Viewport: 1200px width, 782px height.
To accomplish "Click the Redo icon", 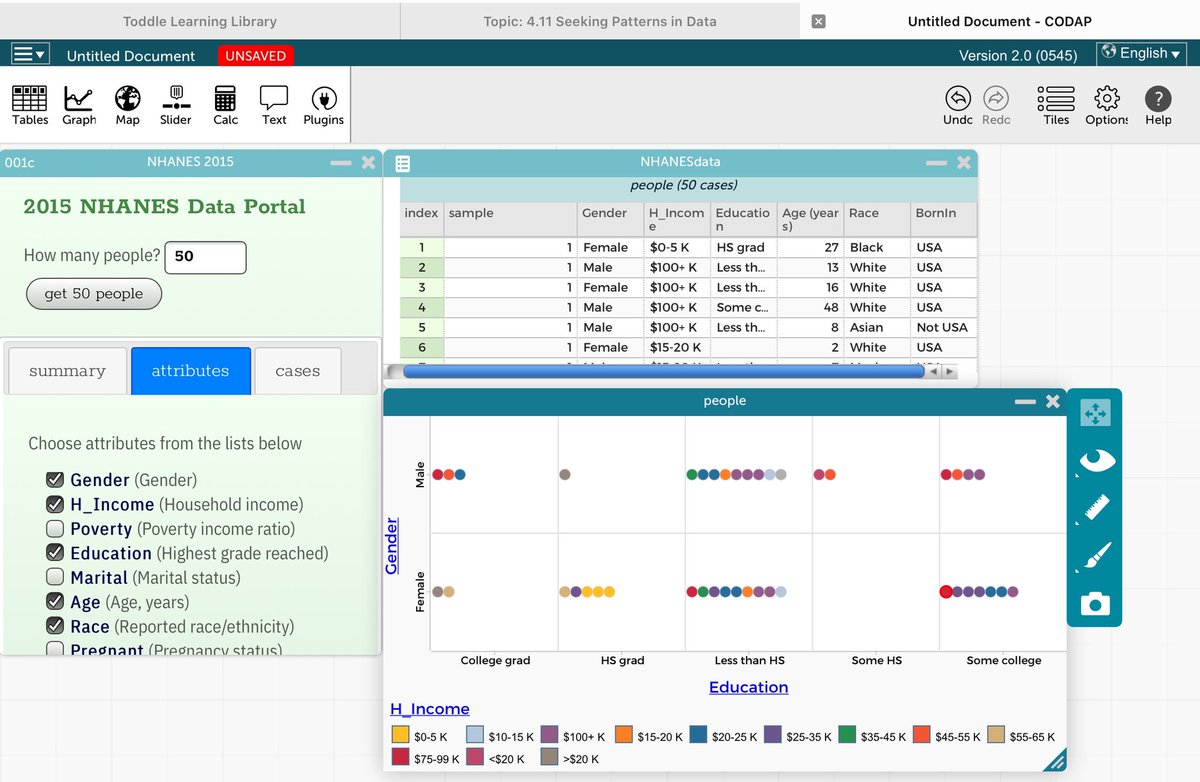I will point(996,105).
